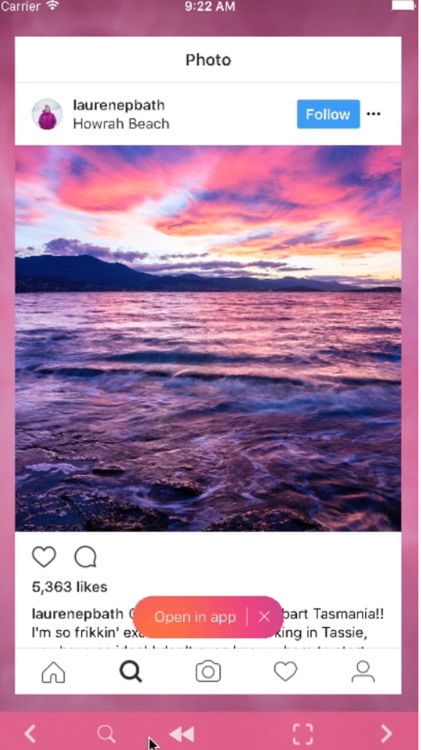Open Search tab with magnifying glass
The image size is (422, 750).
point(131,672)
